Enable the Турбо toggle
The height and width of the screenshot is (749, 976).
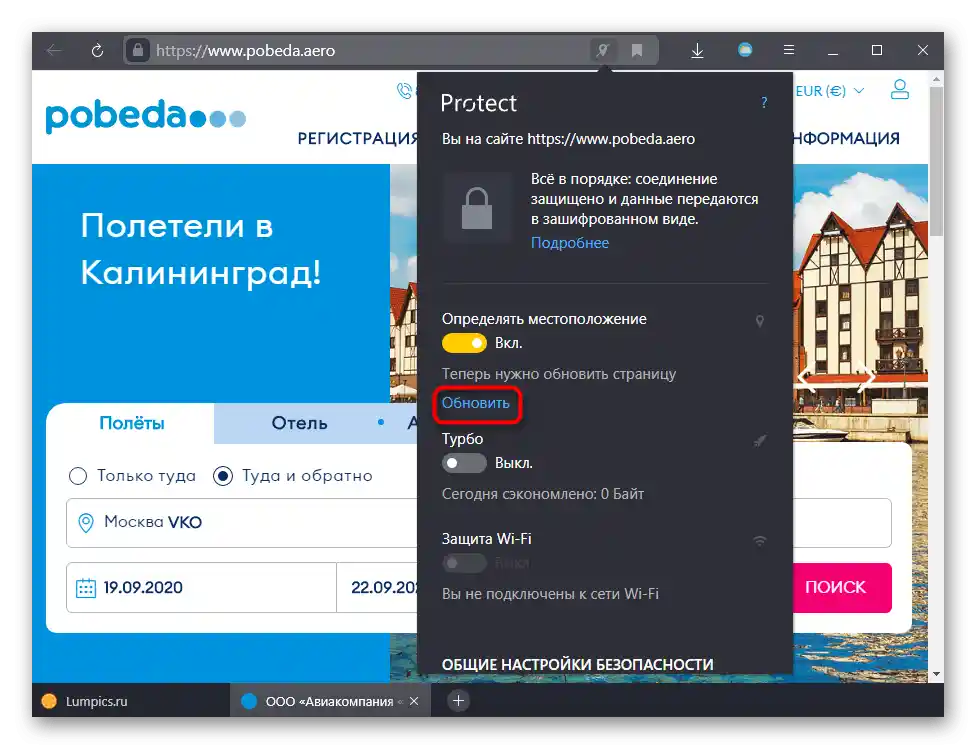point(464,463)
